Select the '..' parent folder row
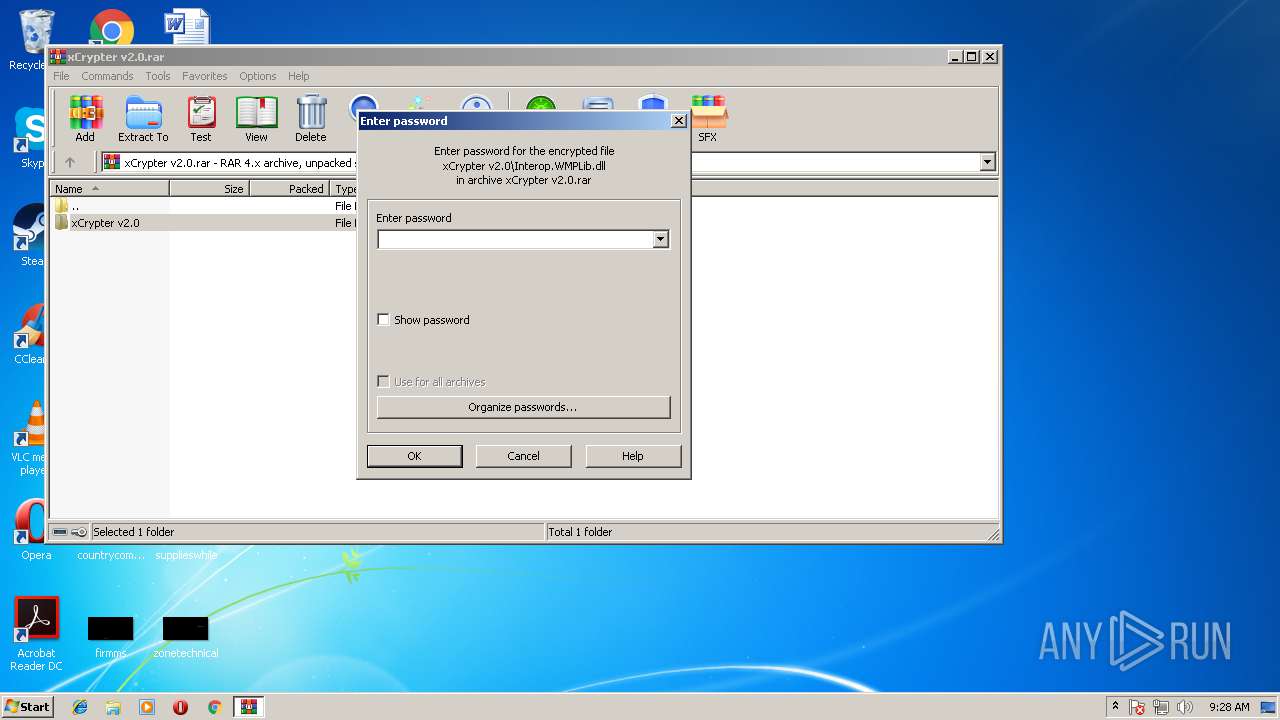The width and height of the screenshot is (1280, 720). click(203, 206)
